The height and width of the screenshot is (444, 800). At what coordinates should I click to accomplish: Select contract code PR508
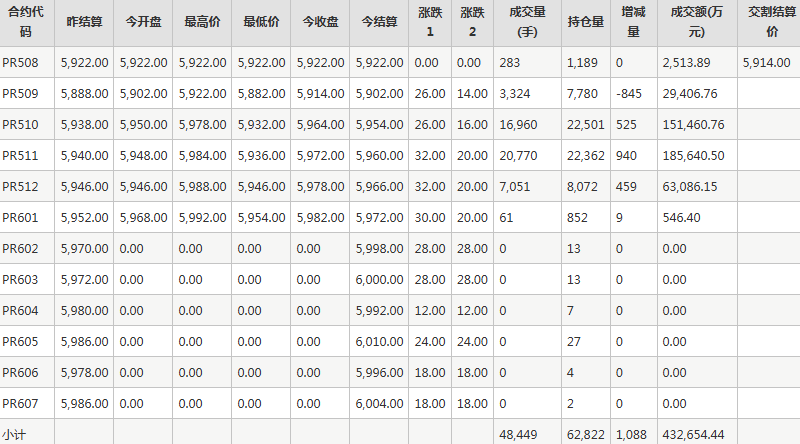(x=20, y=63)
